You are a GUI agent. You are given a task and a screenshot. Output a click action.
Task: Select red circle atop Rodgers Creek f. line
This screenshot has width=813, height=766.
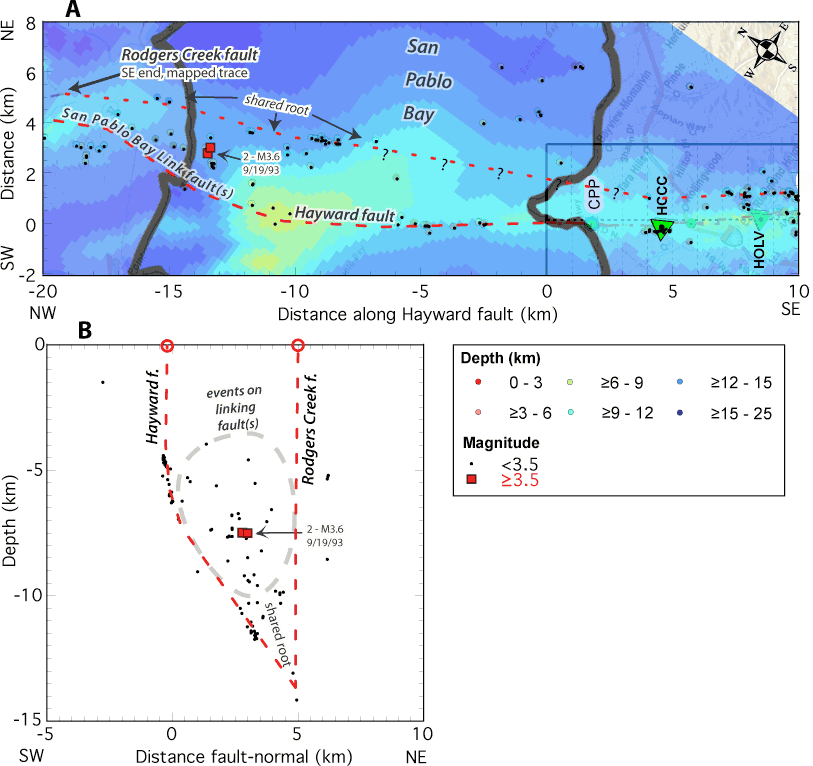coord(297,345)
